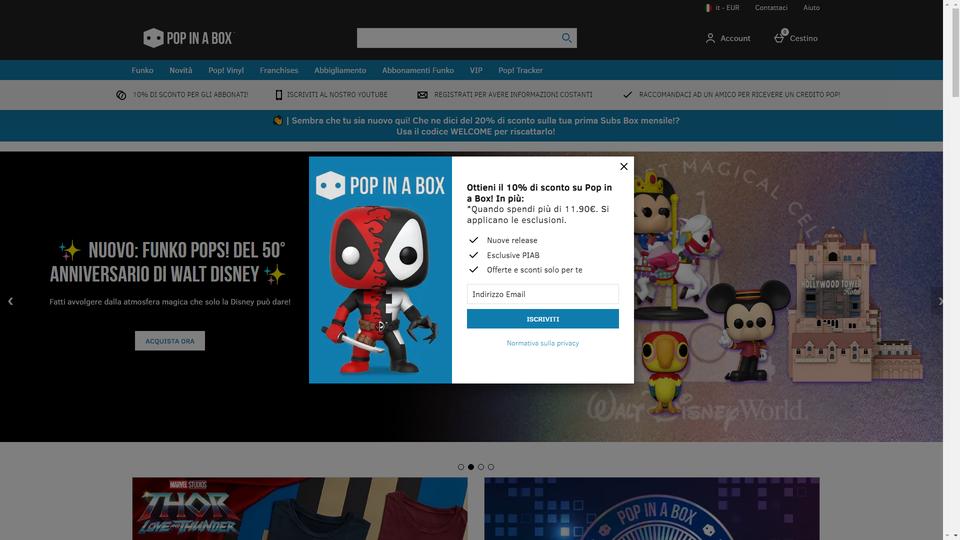The image size is (960, 540).
Task: Open the Franchises menu
Action: point(279,70)
